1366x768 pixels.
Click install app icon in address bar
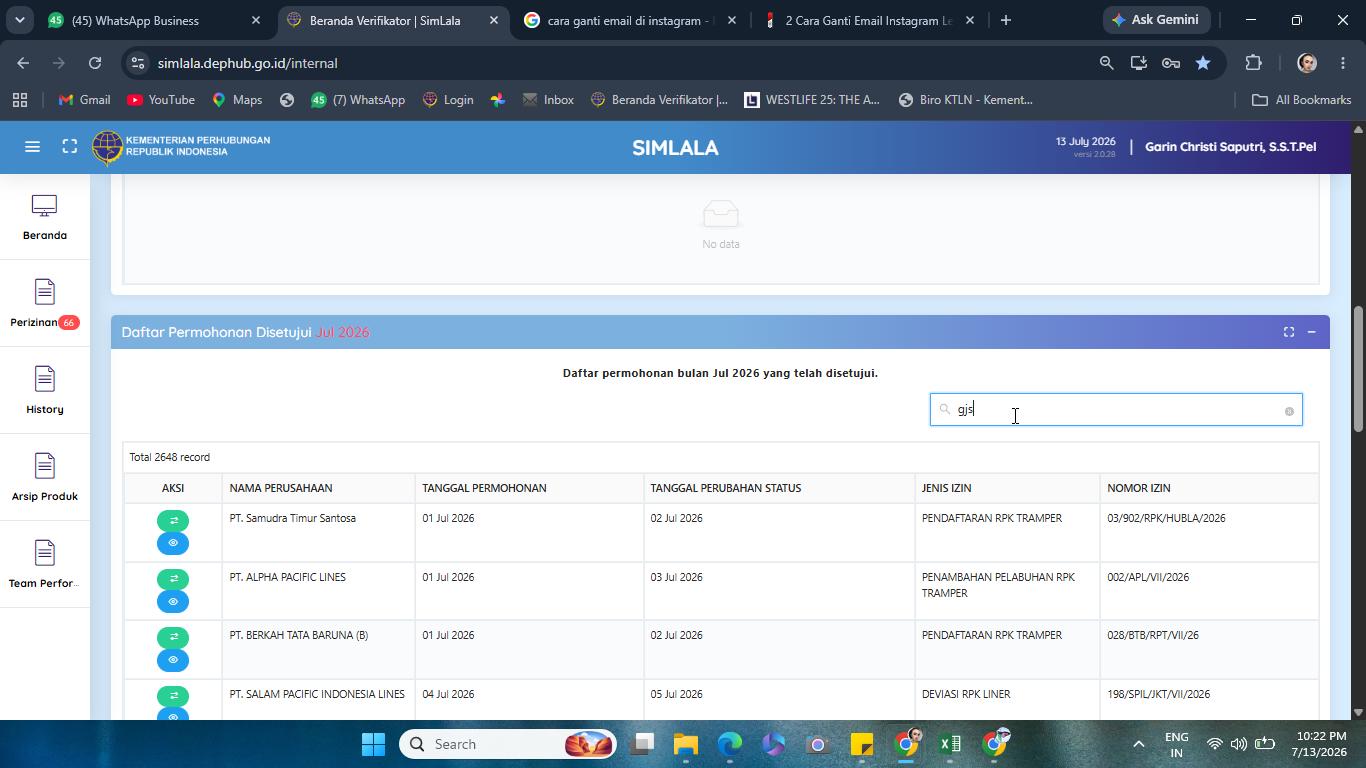[1138, 63]
